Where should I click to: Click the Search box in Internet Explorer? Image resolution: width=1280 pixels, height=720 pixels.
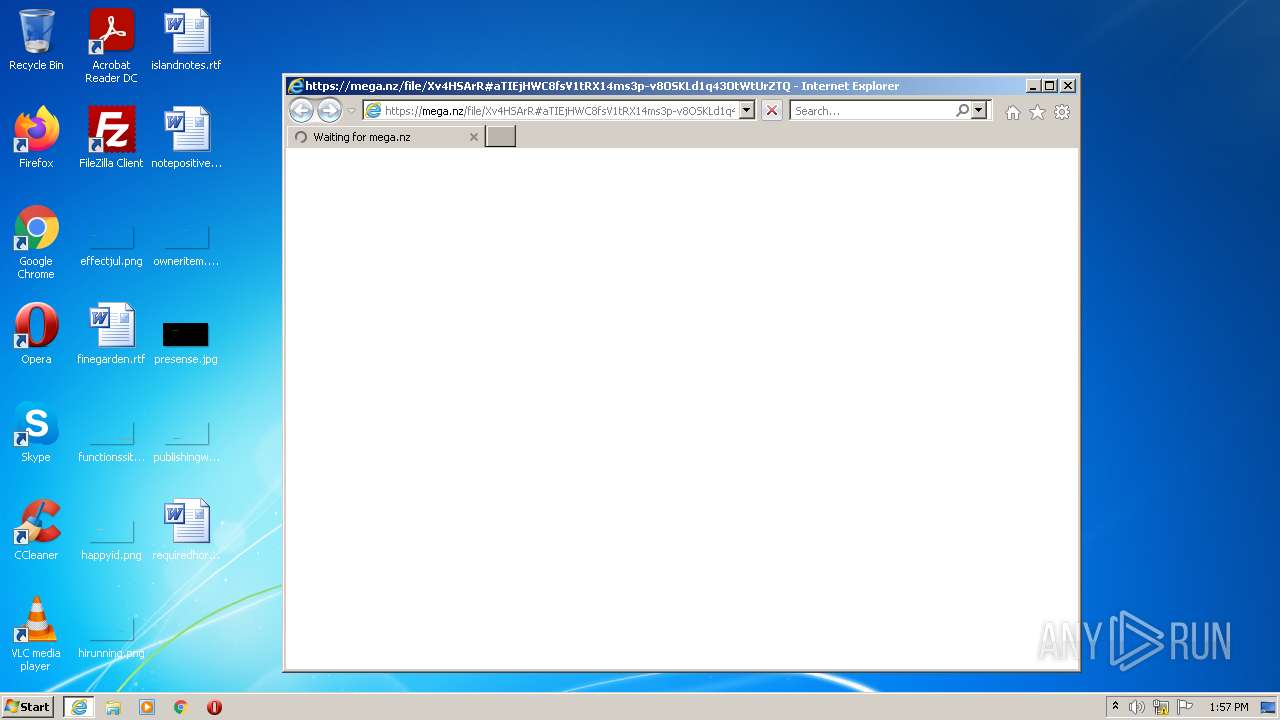(x=872, y=111)
